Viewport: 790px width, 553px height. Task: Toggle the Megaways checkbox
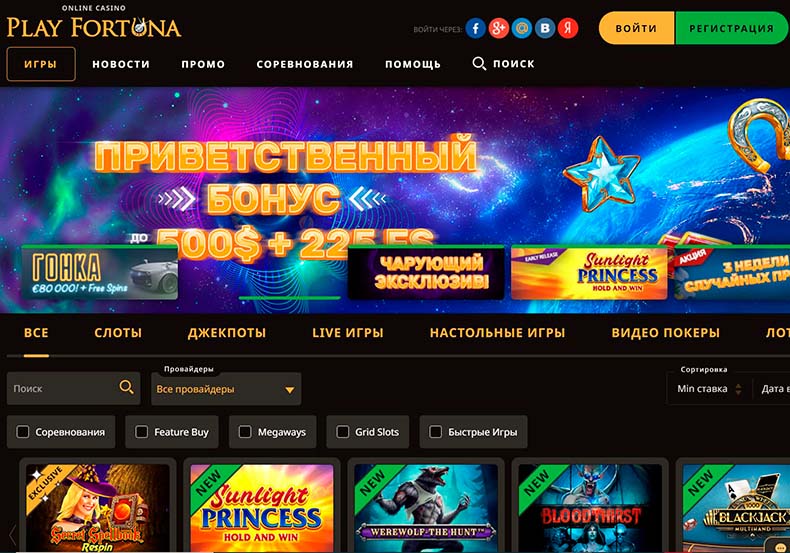[245, 432]
